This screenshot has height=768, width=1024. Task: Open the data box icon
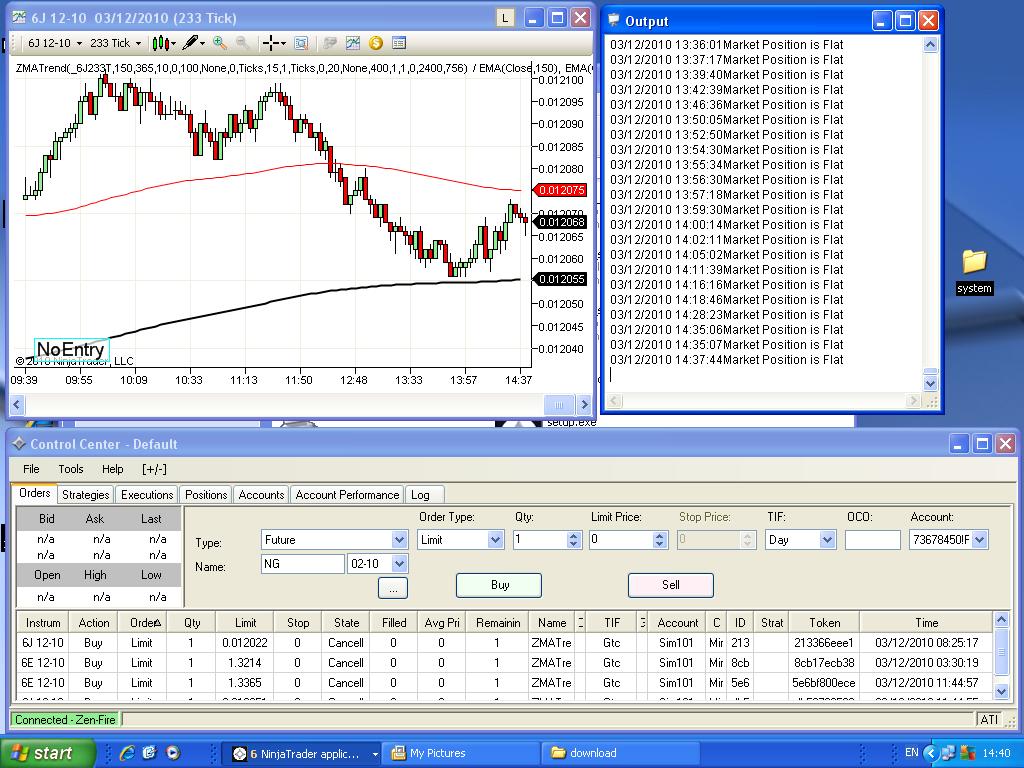coord(399,43)
